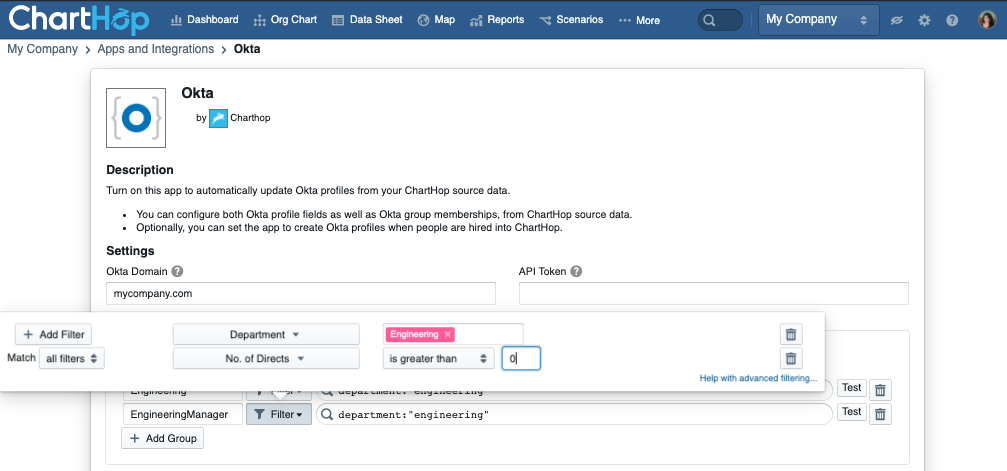Viewport: 1007px width, 471px height.
Task: Click the Add Group button
Action: [163, 438]
